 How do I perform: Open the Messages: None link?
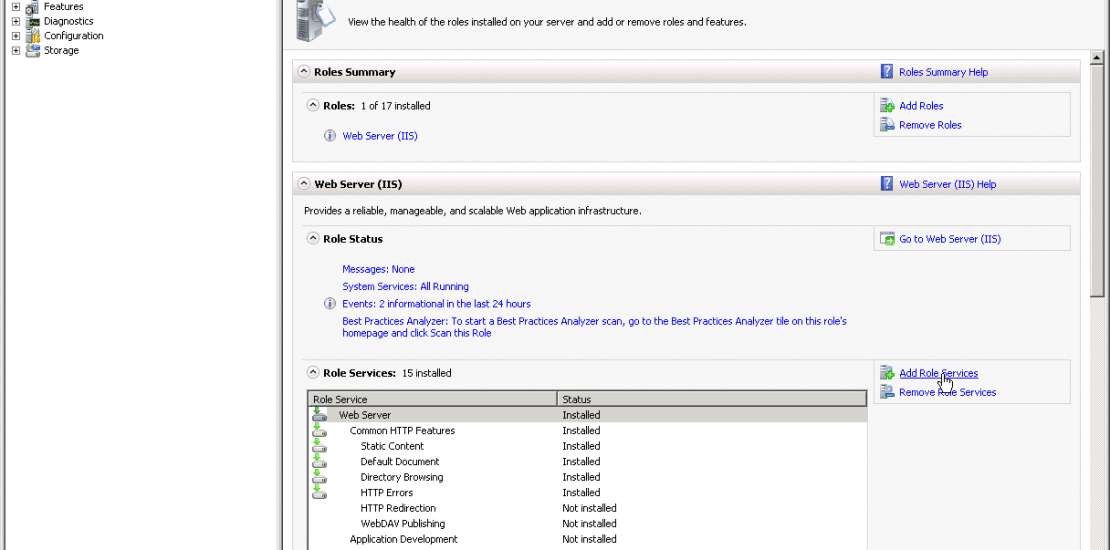[379, 269]
